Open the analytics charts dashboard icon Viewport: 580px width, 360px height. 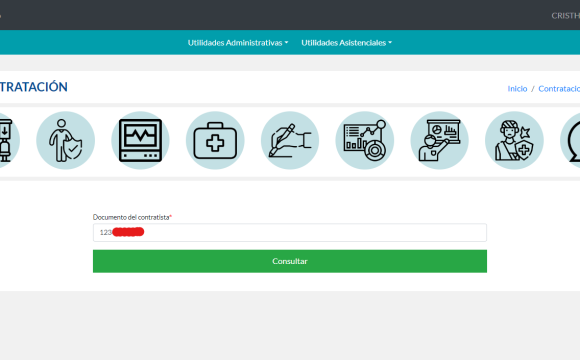(364, 140)
